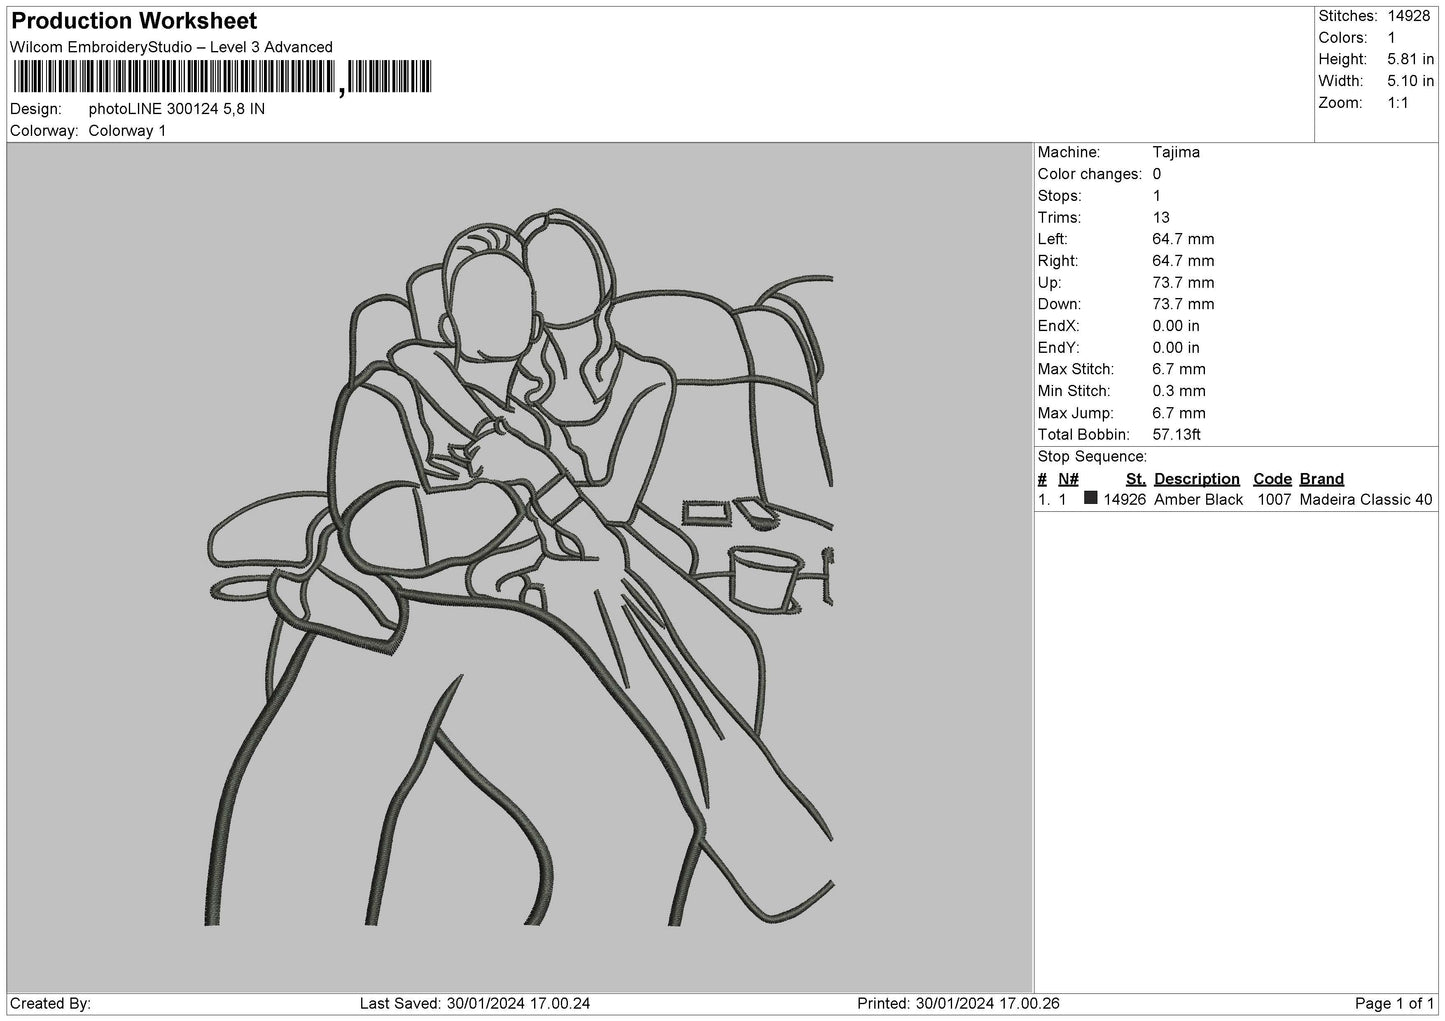Select 'Wilcom EmbroideryStudio – Level 3 Advanced' text
1445x1021 pixels.
click(x=171, y=47)
